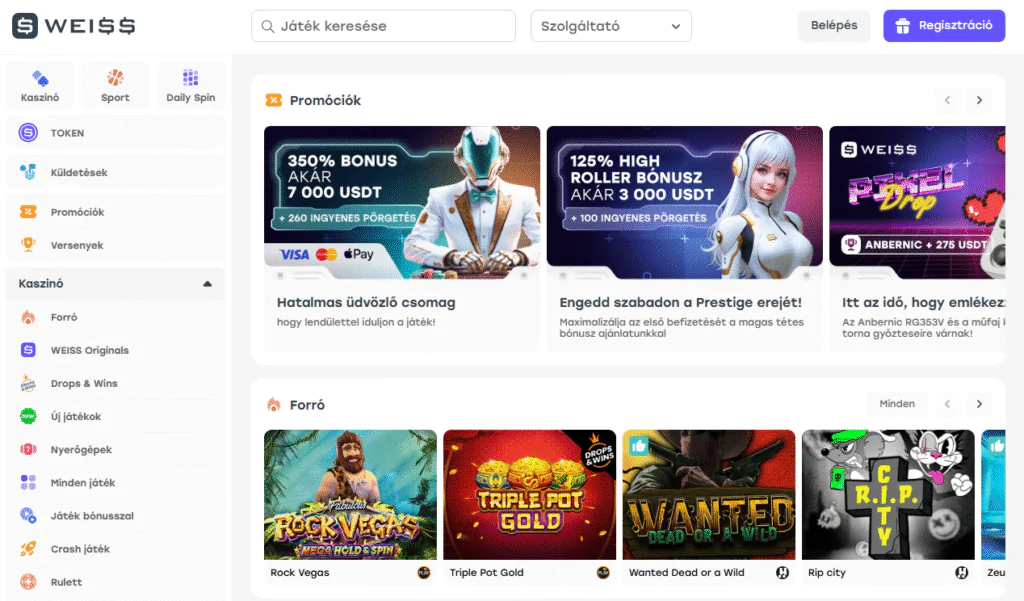Select Minden játék in the sidebar
1024x601 pixels.
(x=116, y=483)
